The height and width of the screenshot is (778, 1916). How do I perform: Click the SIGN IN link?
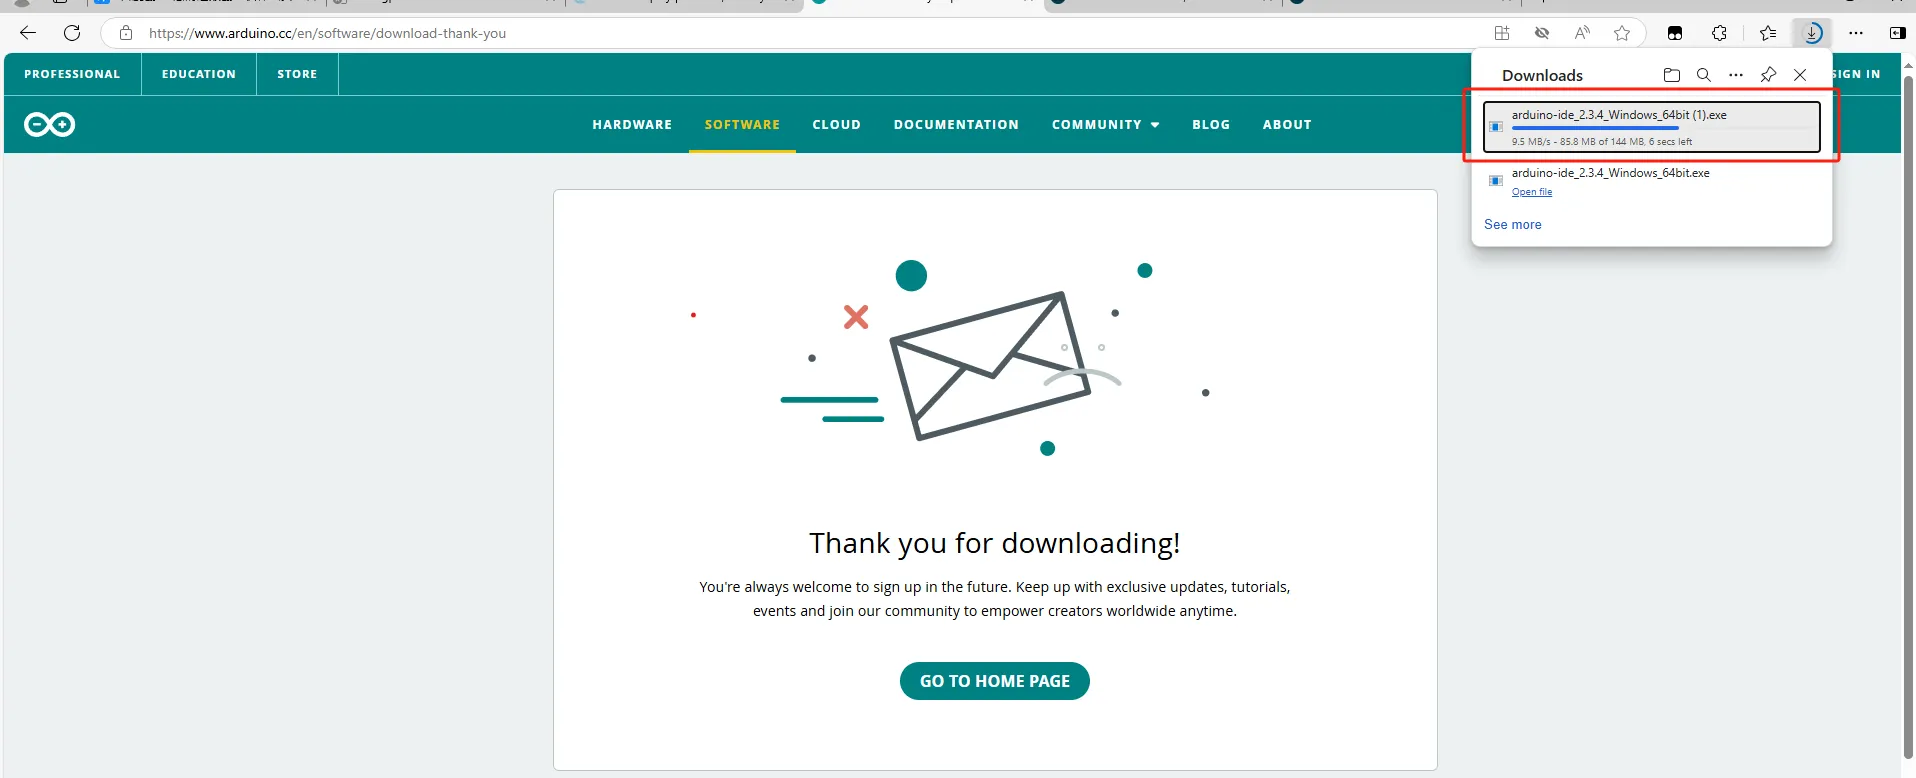tap(1856, 74)
